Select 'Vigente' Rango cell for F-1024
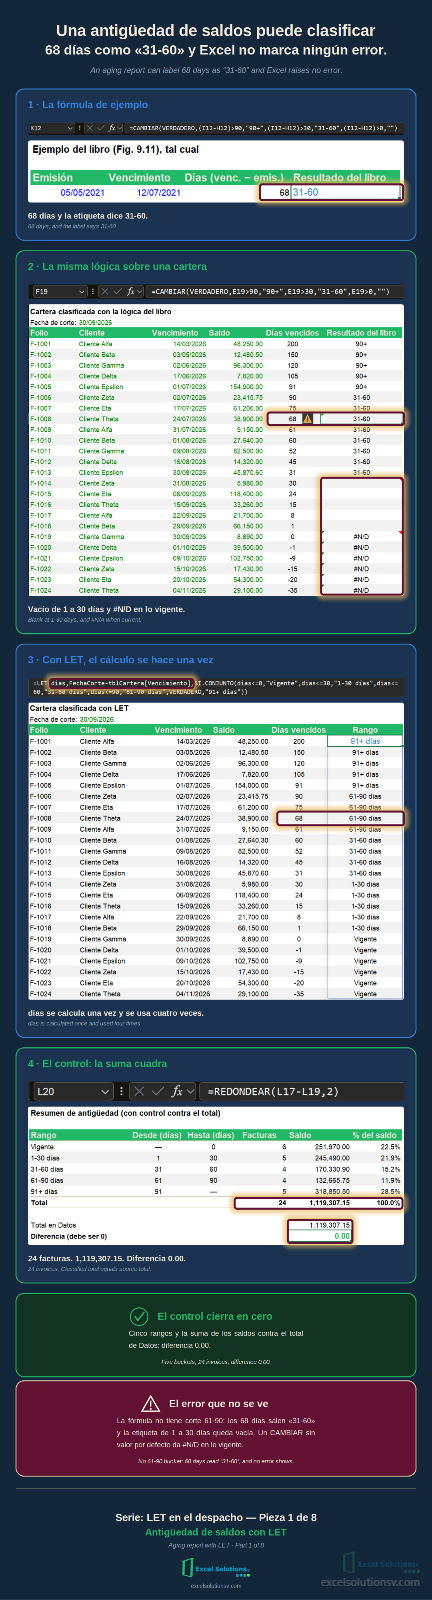 click(x=365, y=994)
